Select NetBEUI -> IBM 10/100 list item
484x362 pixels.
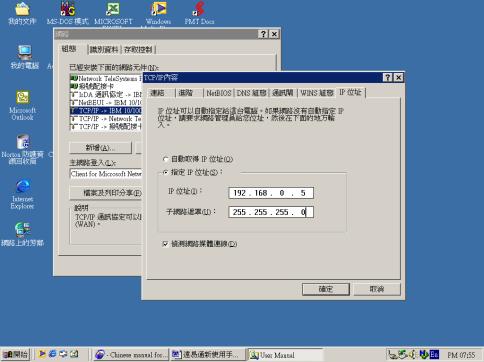pos(106,102)
